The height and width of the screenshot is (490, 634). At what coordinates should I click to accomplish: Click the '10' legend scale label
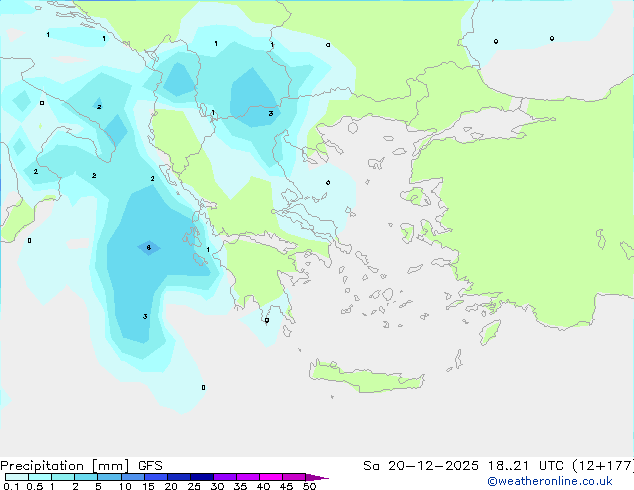[x=125, y=486]
